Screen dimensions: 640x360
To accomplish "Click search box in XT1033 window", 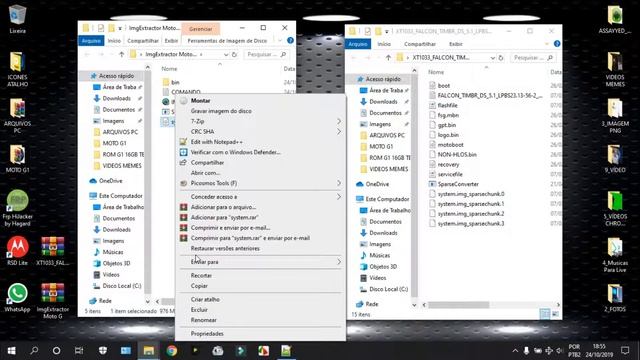I will coord(533,58).
